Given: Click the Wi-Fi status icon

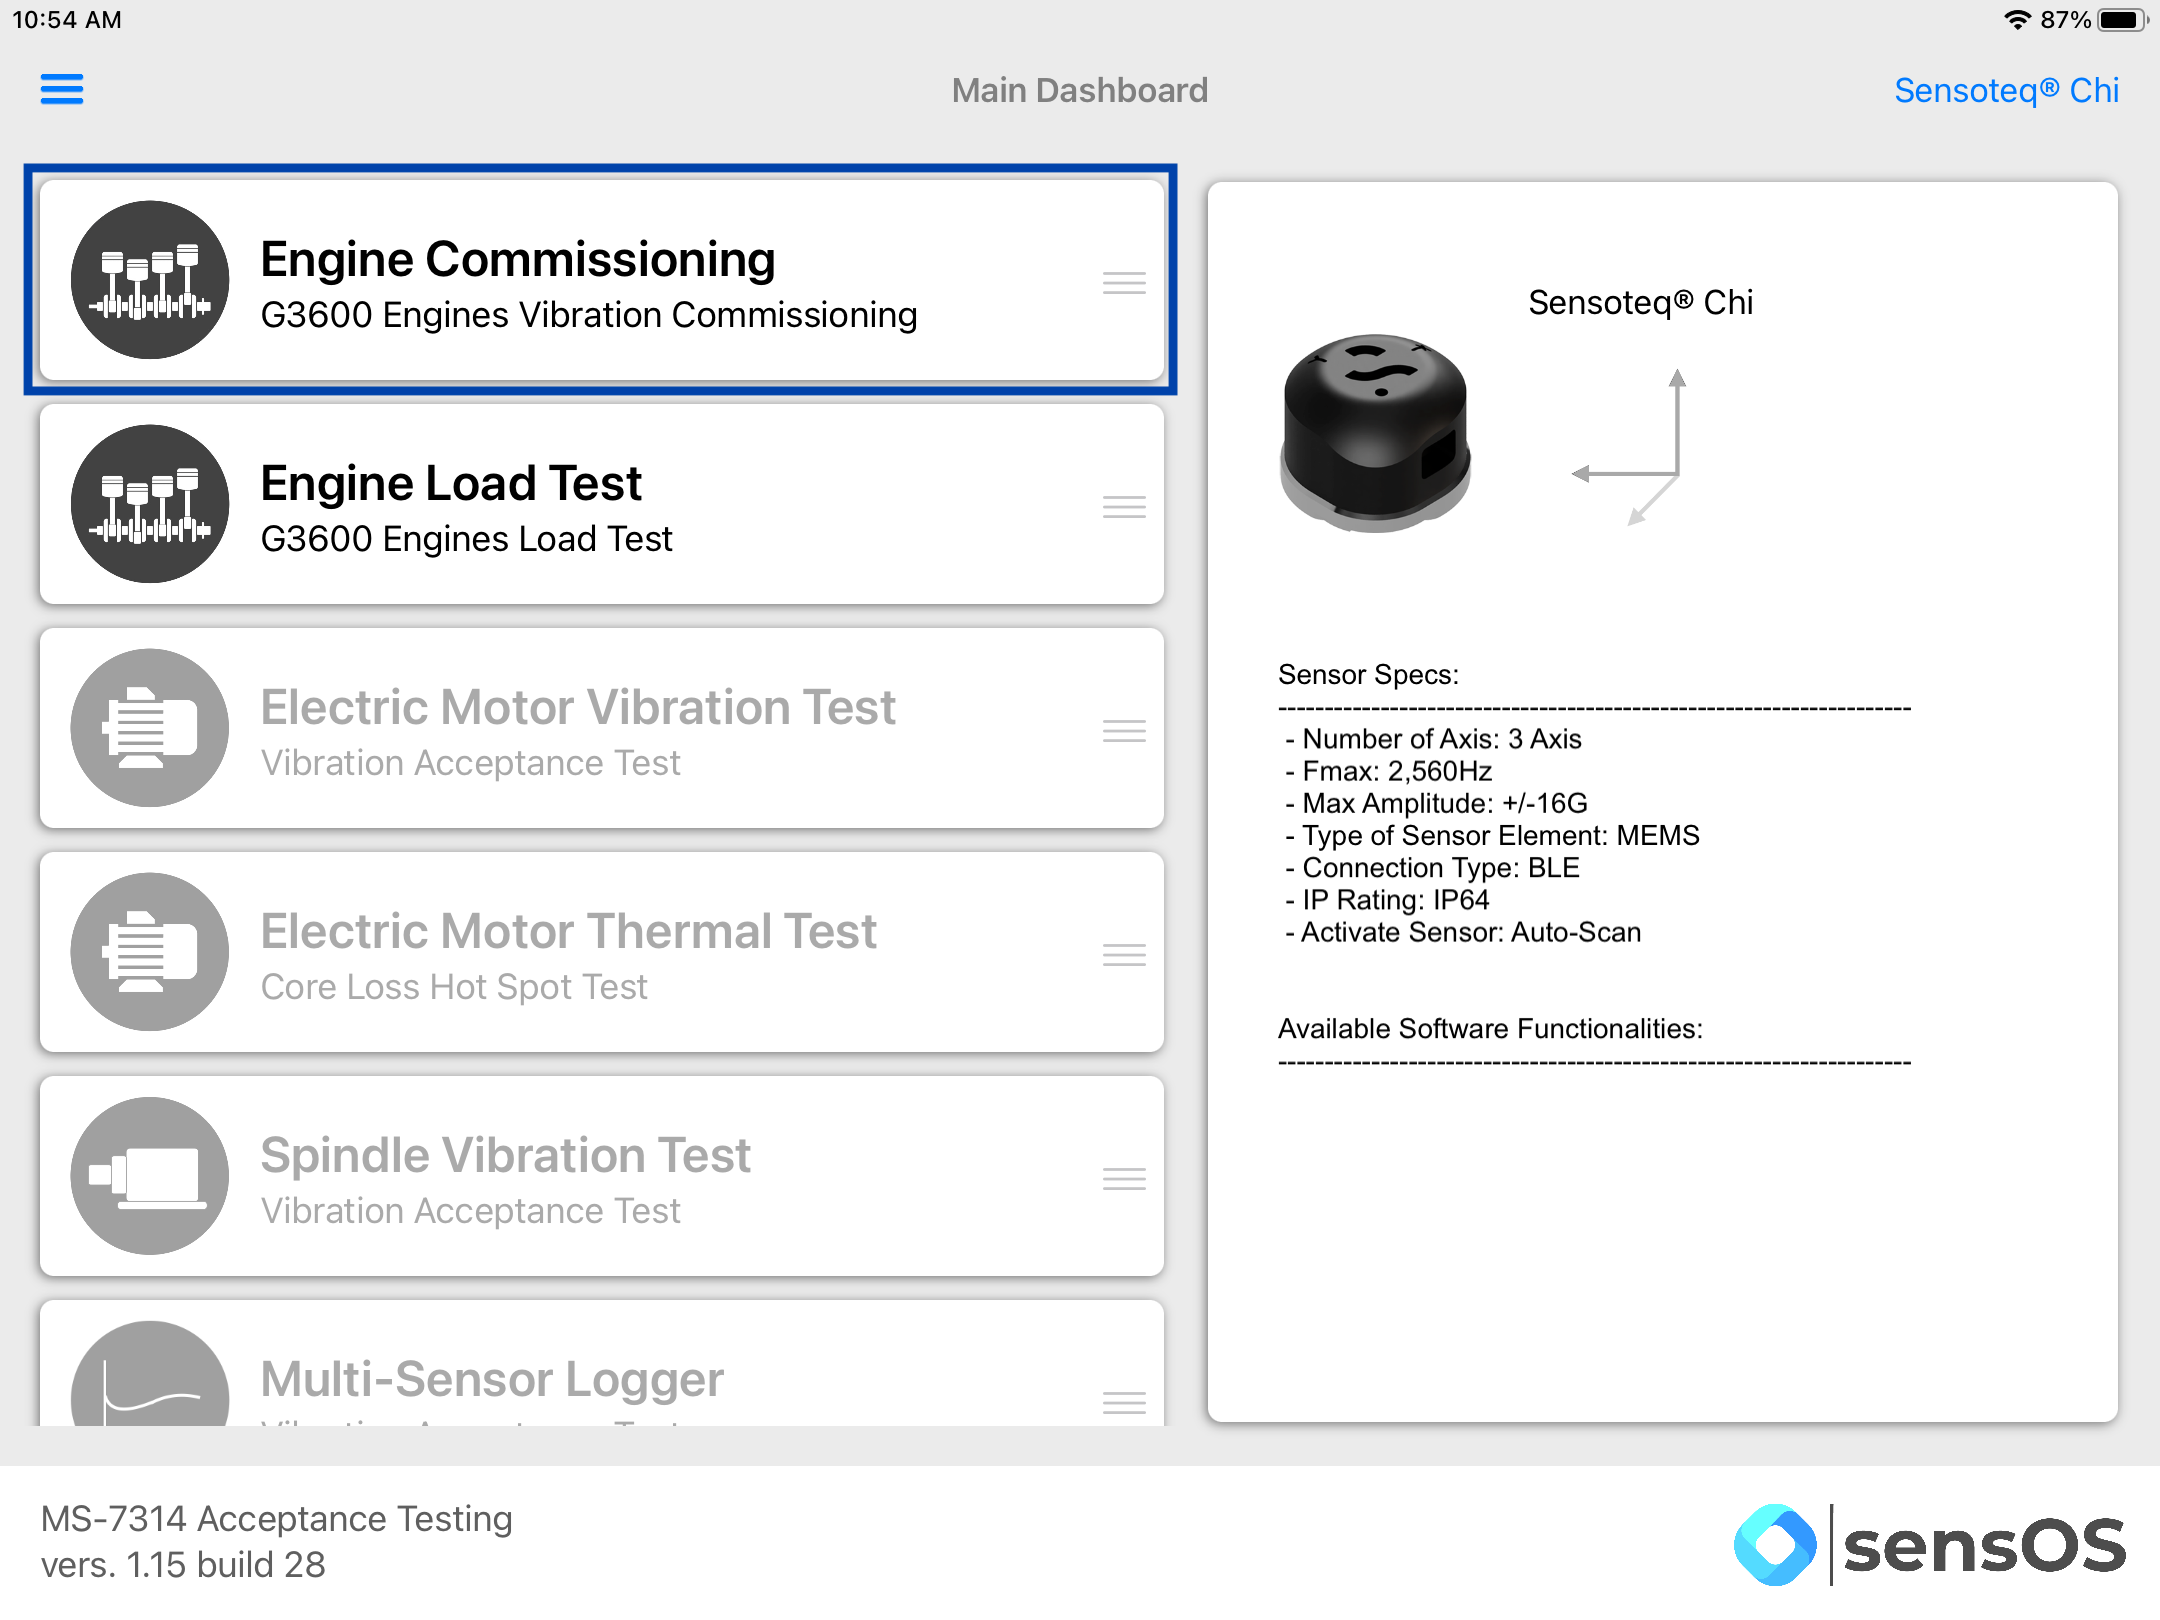Looking at the screenshot, I should pyautogui.click(x=2017, y=20).
